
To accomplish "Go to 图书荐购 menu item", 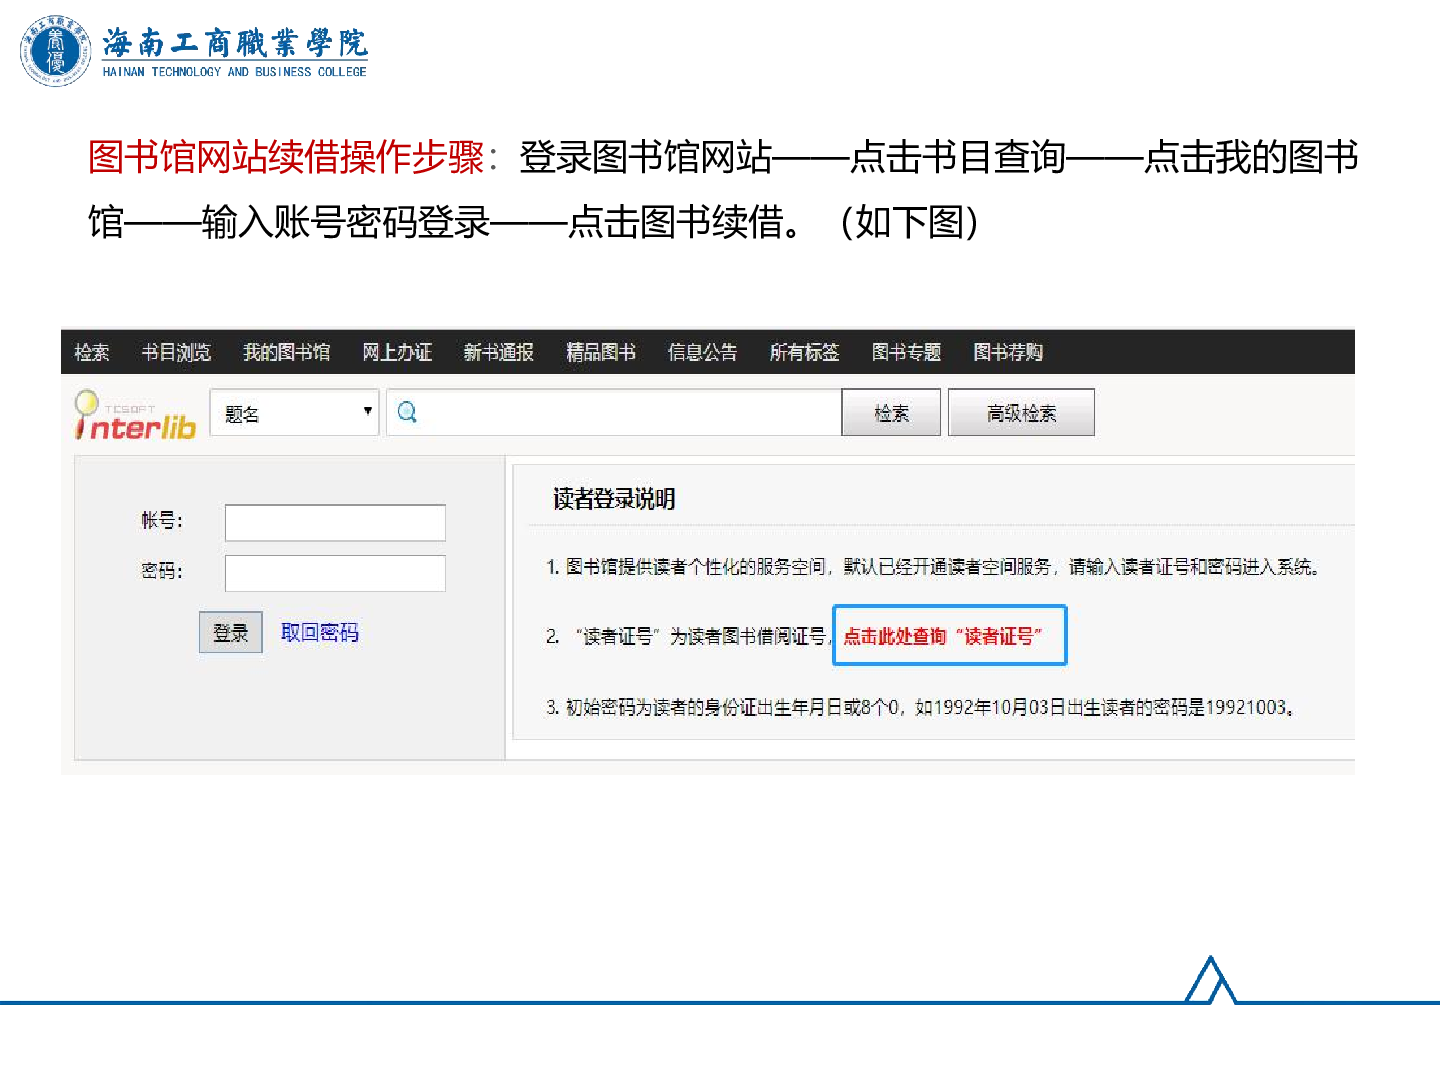I will tap(1008, 352).
